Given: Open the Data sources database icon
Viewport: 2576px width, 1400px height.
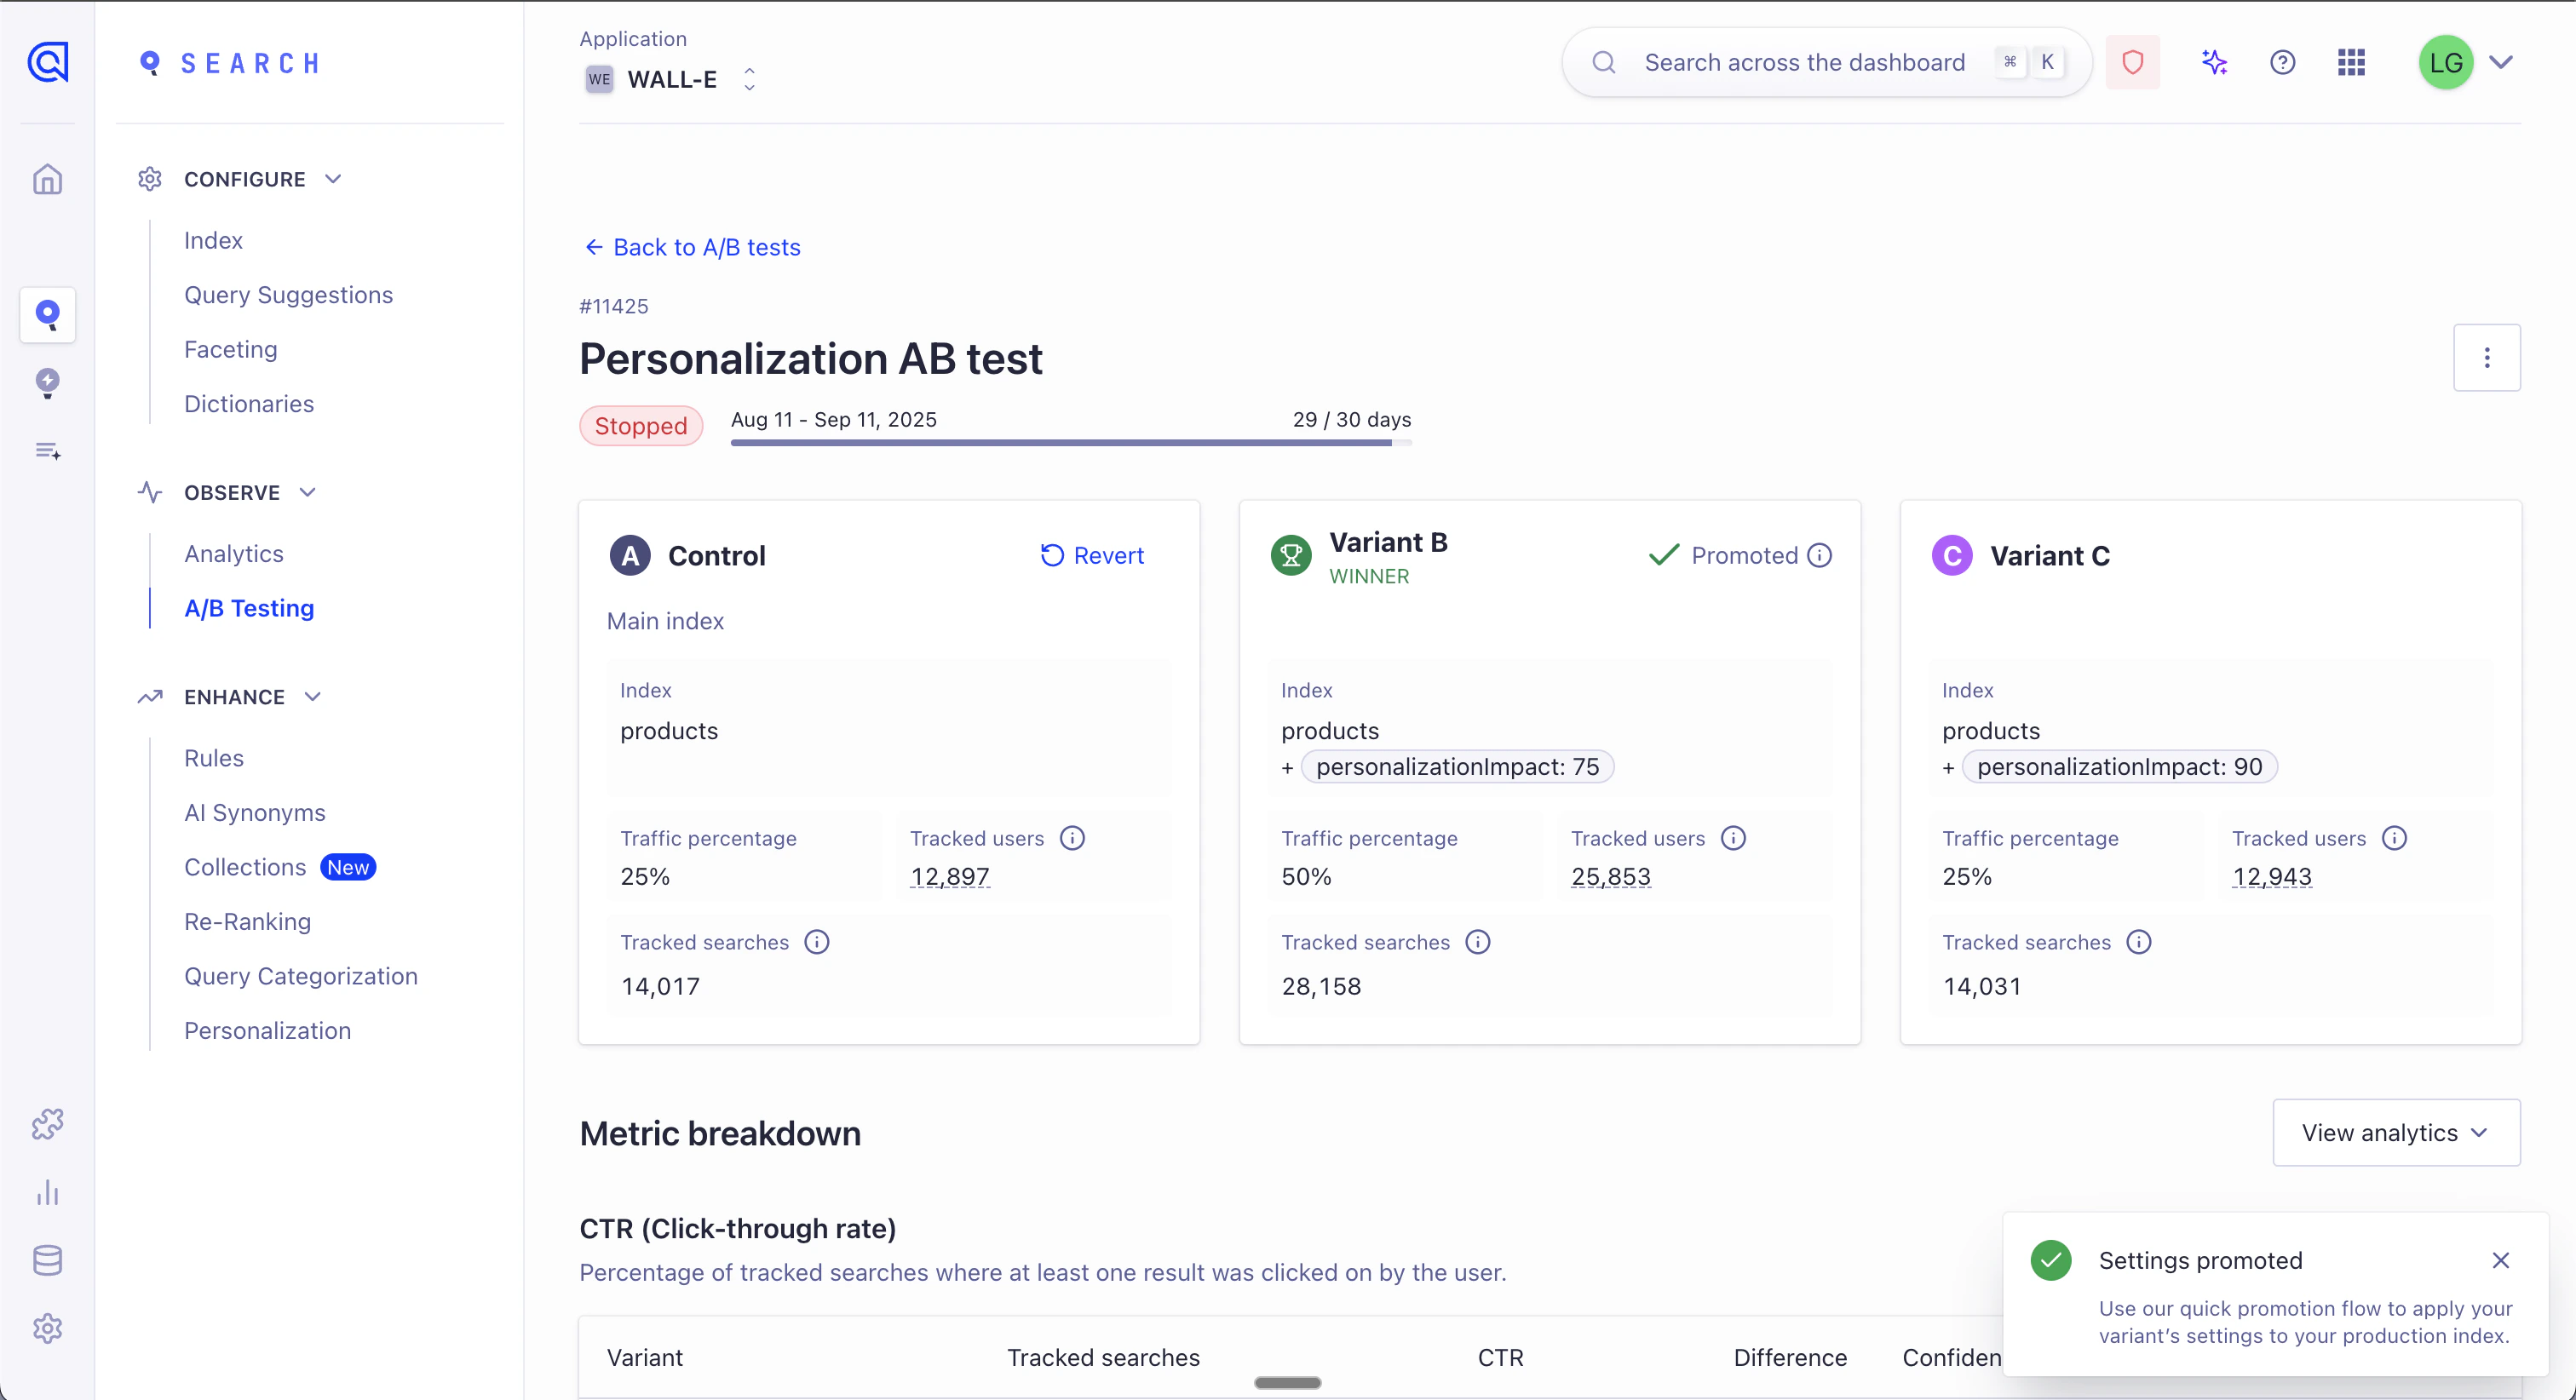Looking at the screenshot, I should (47, 1259).
